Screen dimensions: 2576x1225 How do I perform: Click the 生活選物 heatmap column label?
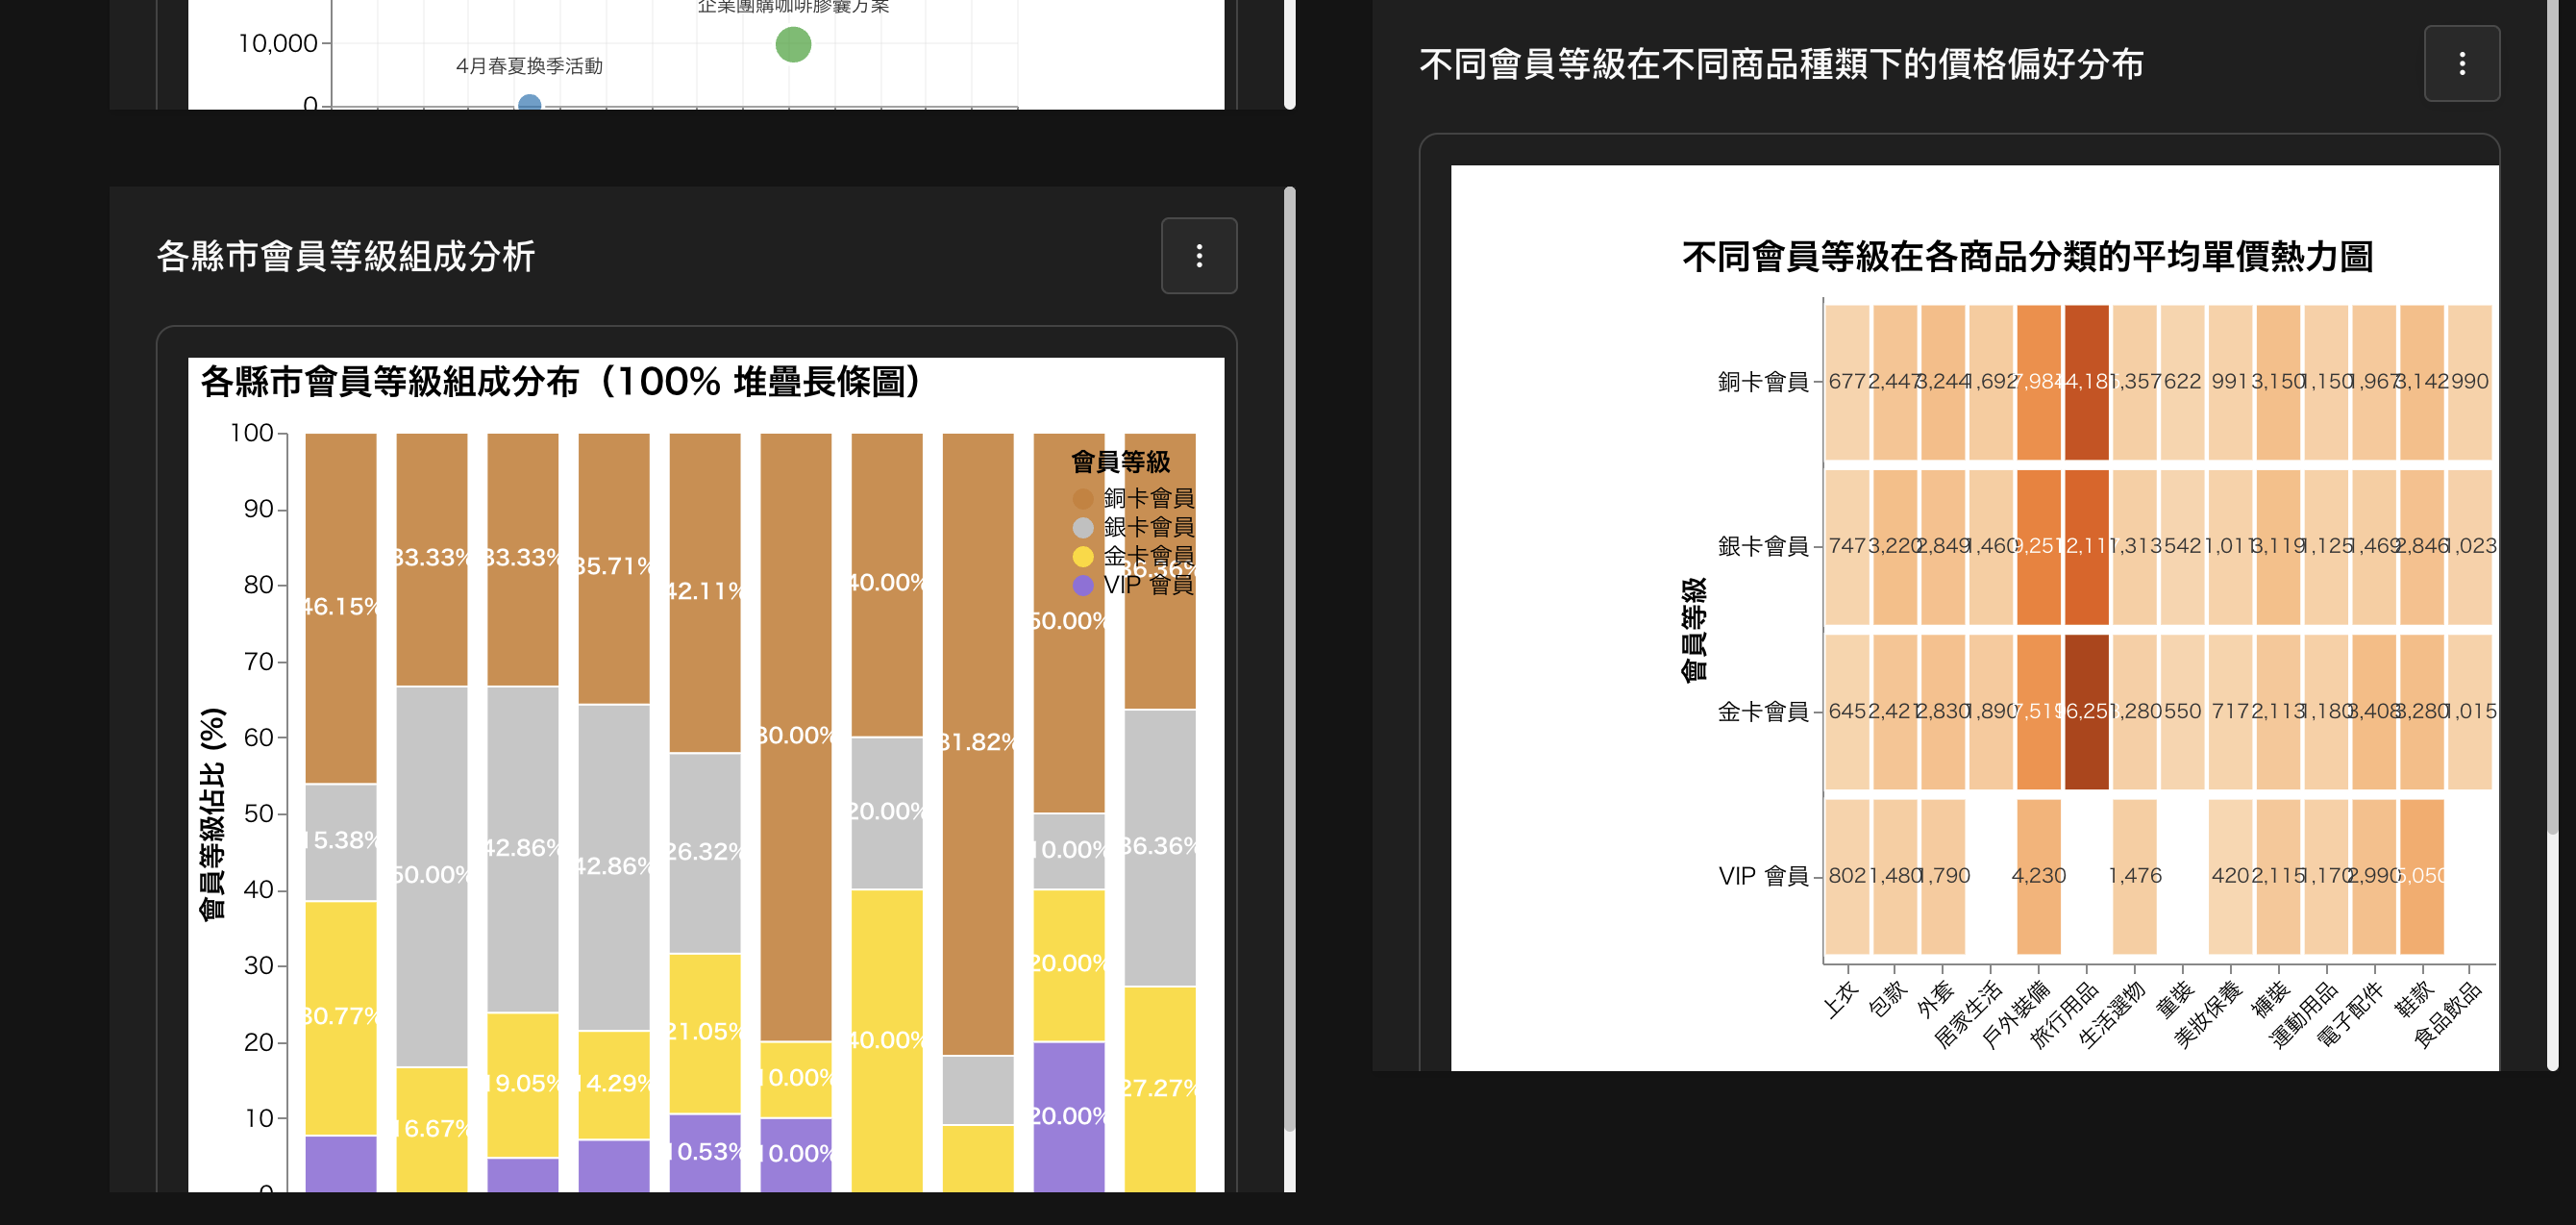click(2112, 1014)
